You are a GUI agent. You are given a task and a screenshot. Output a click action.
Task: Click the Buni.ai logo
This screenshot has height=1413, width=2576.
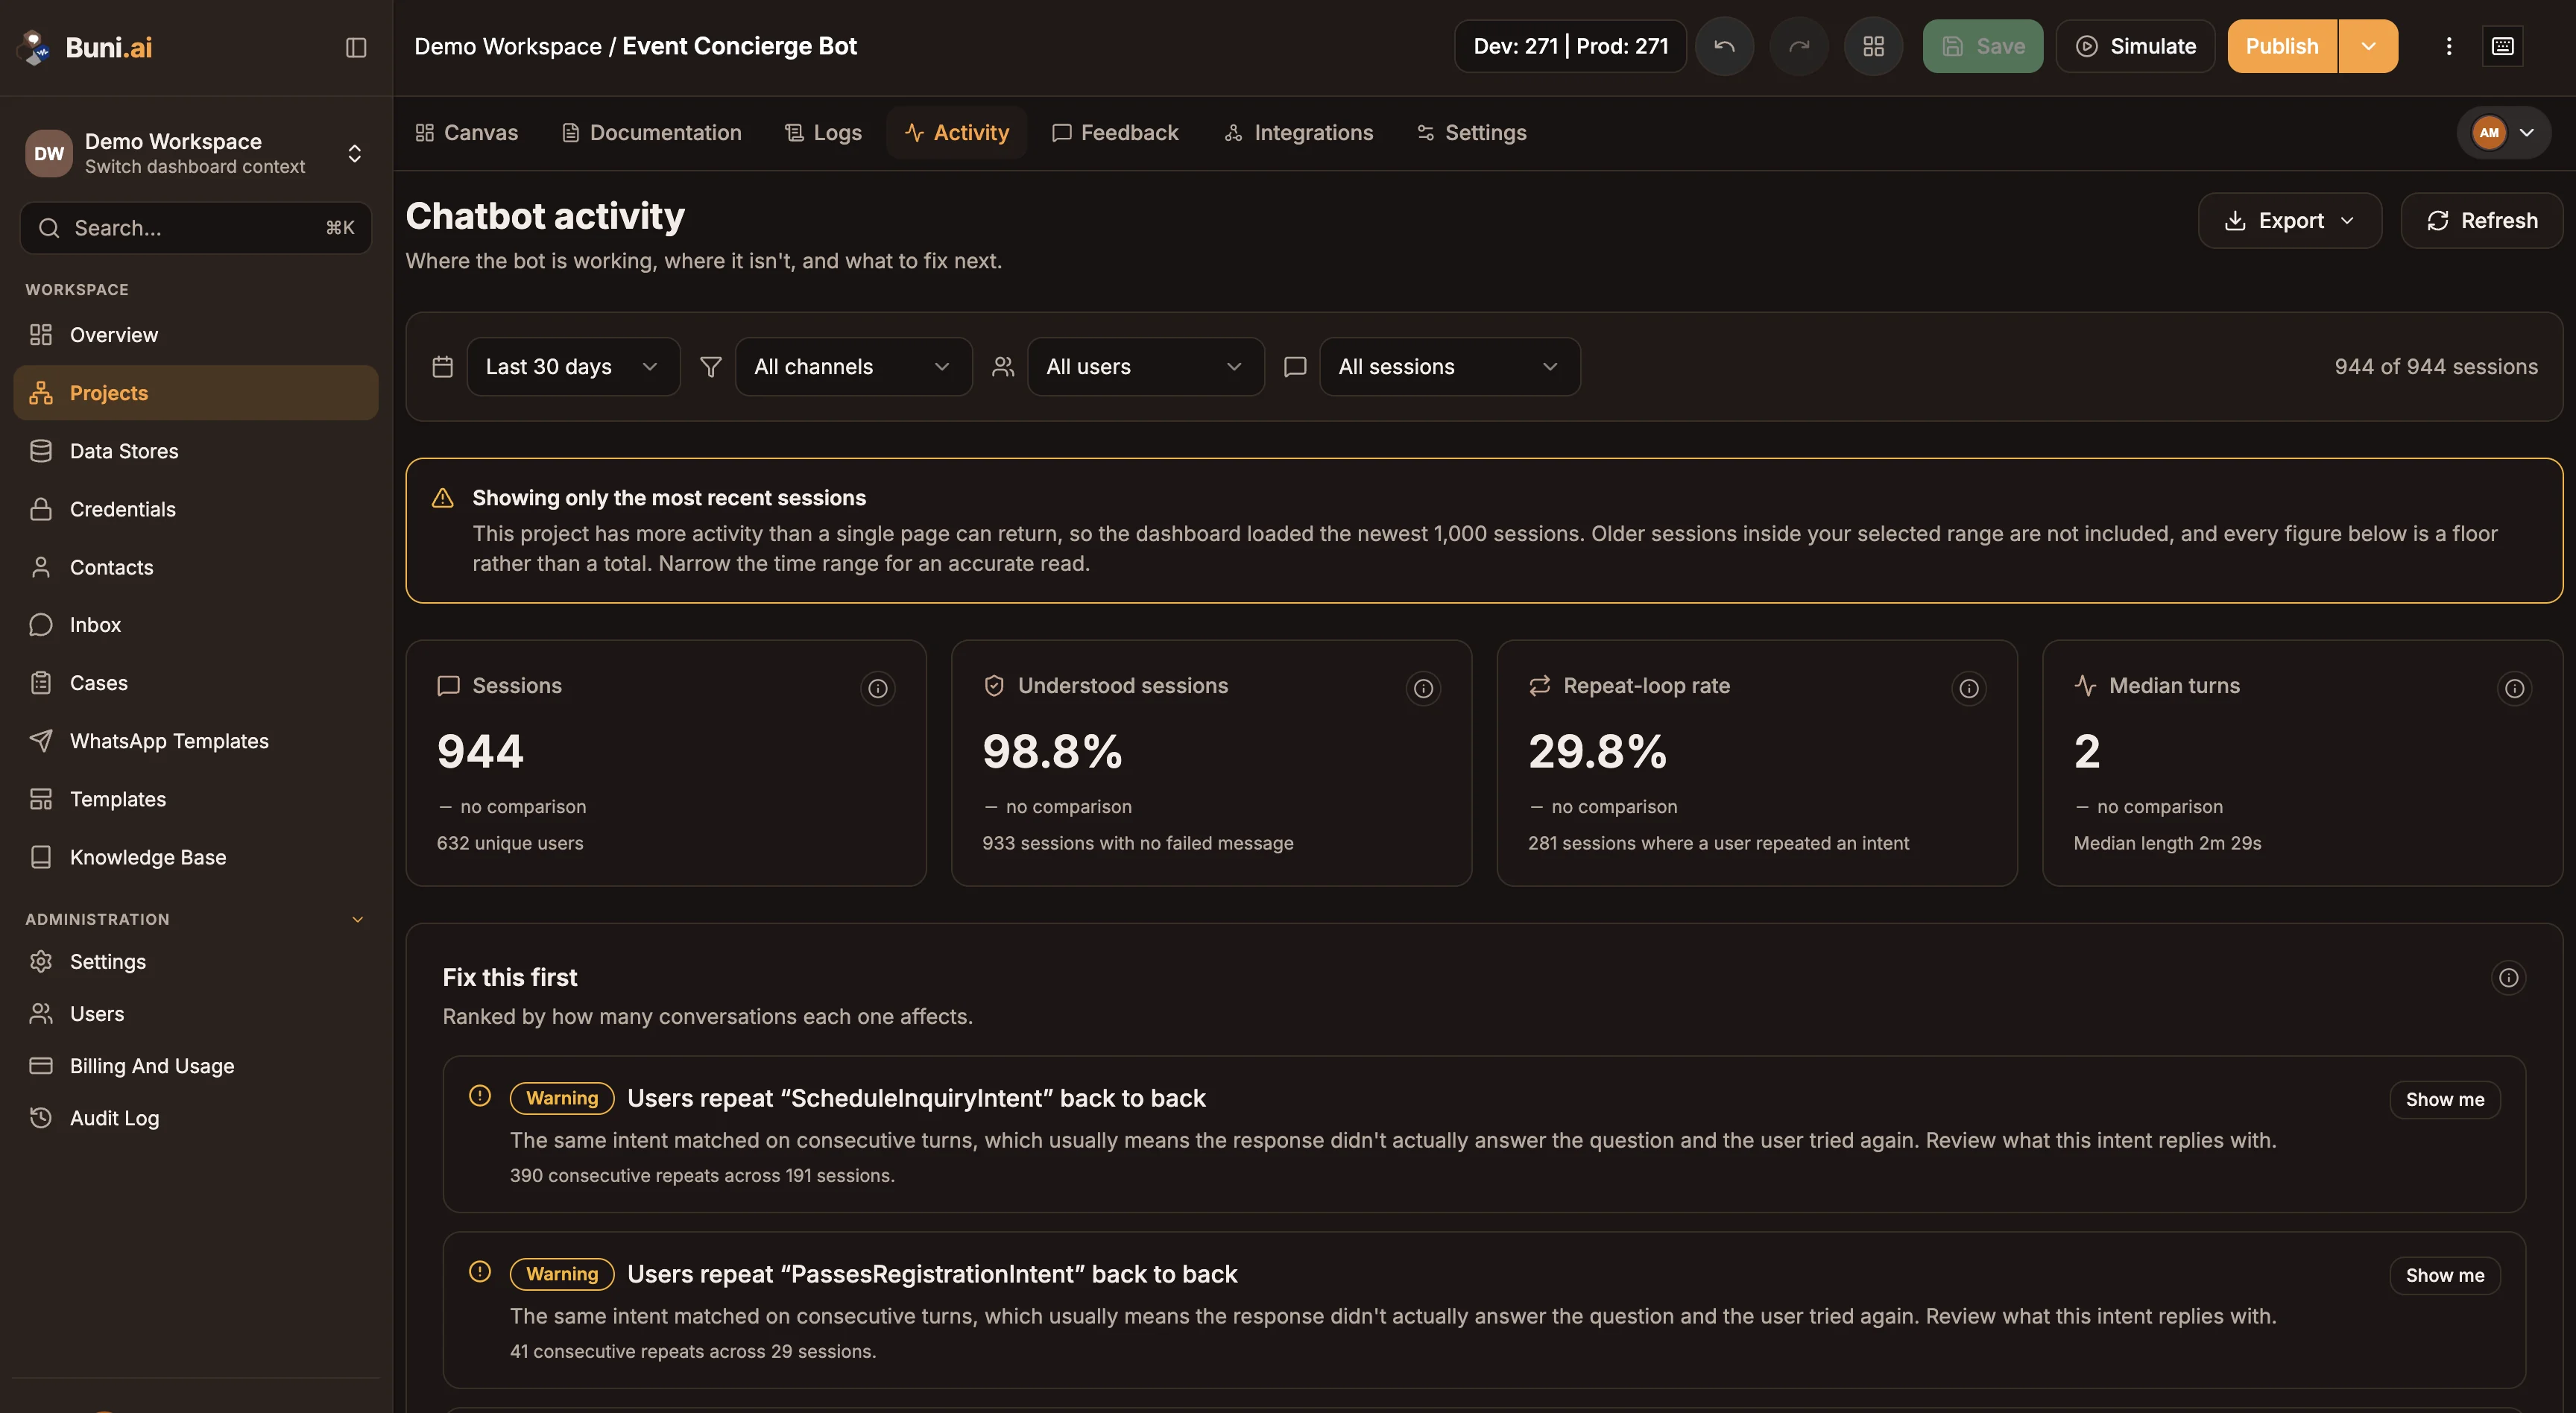click(x=86, y=47)
